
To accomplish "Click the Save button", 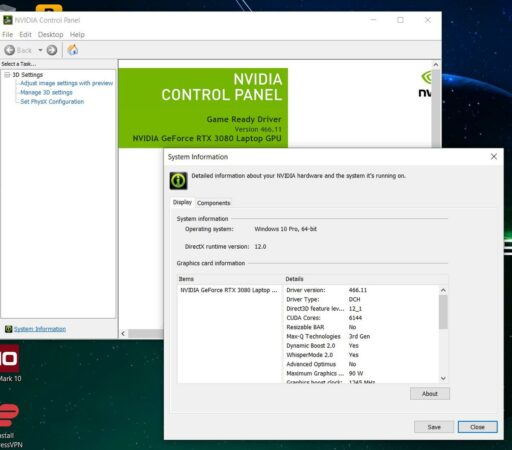I will click(x=434, y=427).
